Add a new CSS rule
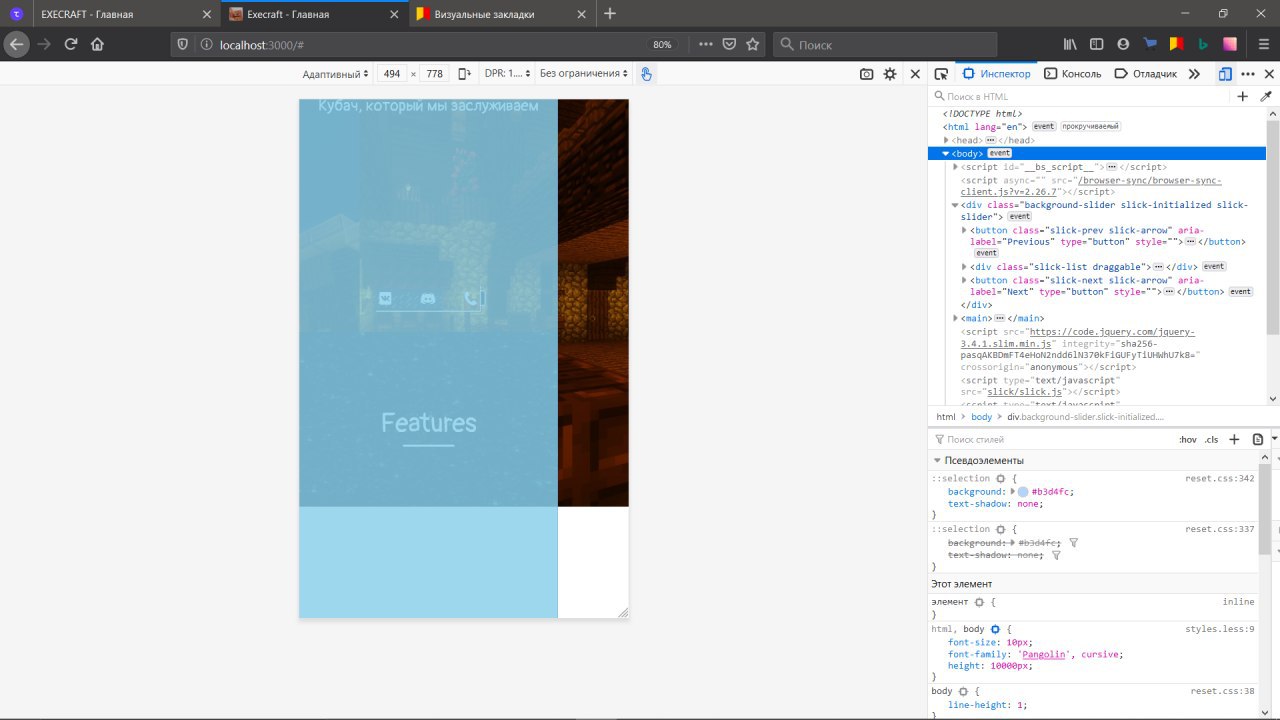Image resolution: width=1280 pixels, height=720 pixels. coord(1234,440)
